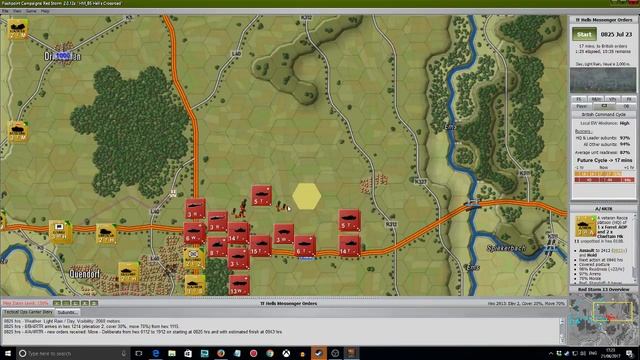Click 'Future Cycle -> 17 mins' text

pyautogui.click(x=604, y=160)
